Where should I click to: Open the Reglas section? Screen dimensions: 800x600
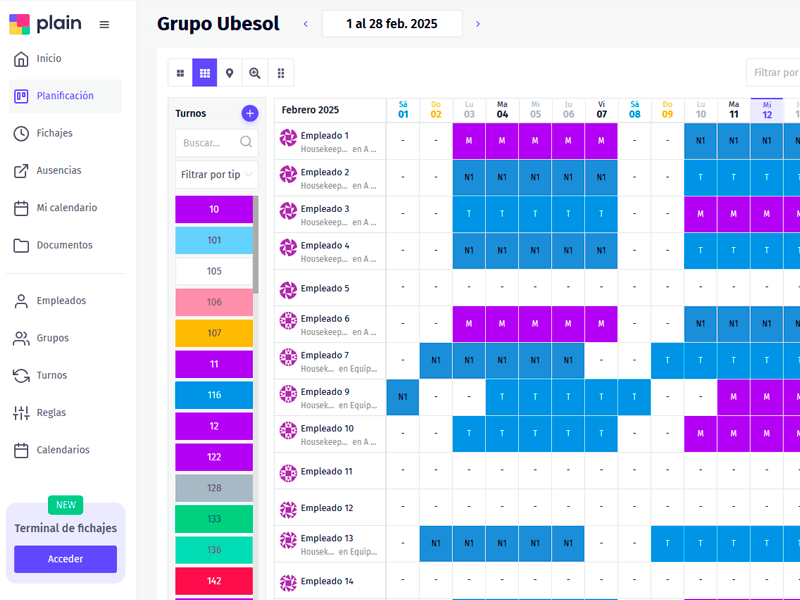[x=51, y=413]
